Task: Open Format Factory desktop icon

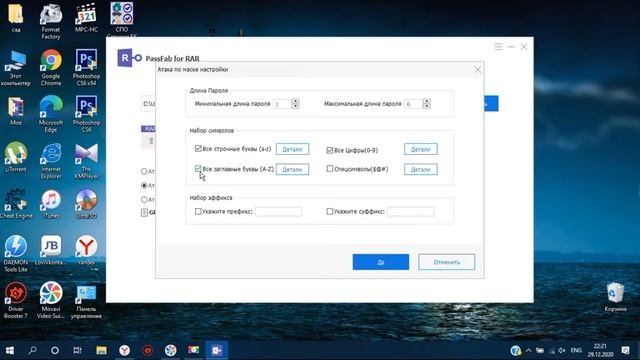Action: pos(51,21)
